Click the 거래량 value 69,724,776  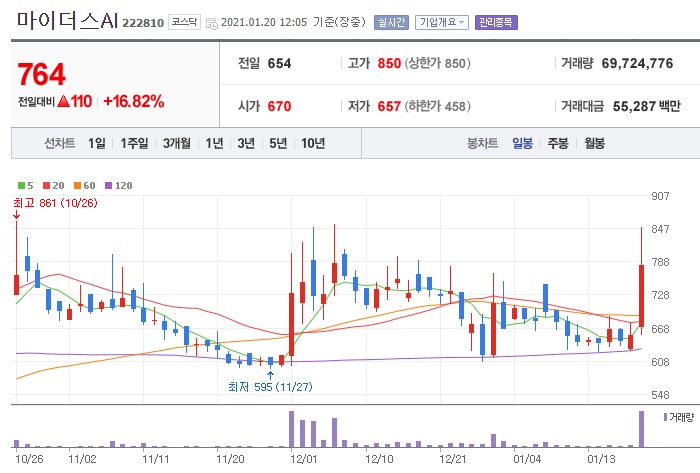click(x=637, y=63)
